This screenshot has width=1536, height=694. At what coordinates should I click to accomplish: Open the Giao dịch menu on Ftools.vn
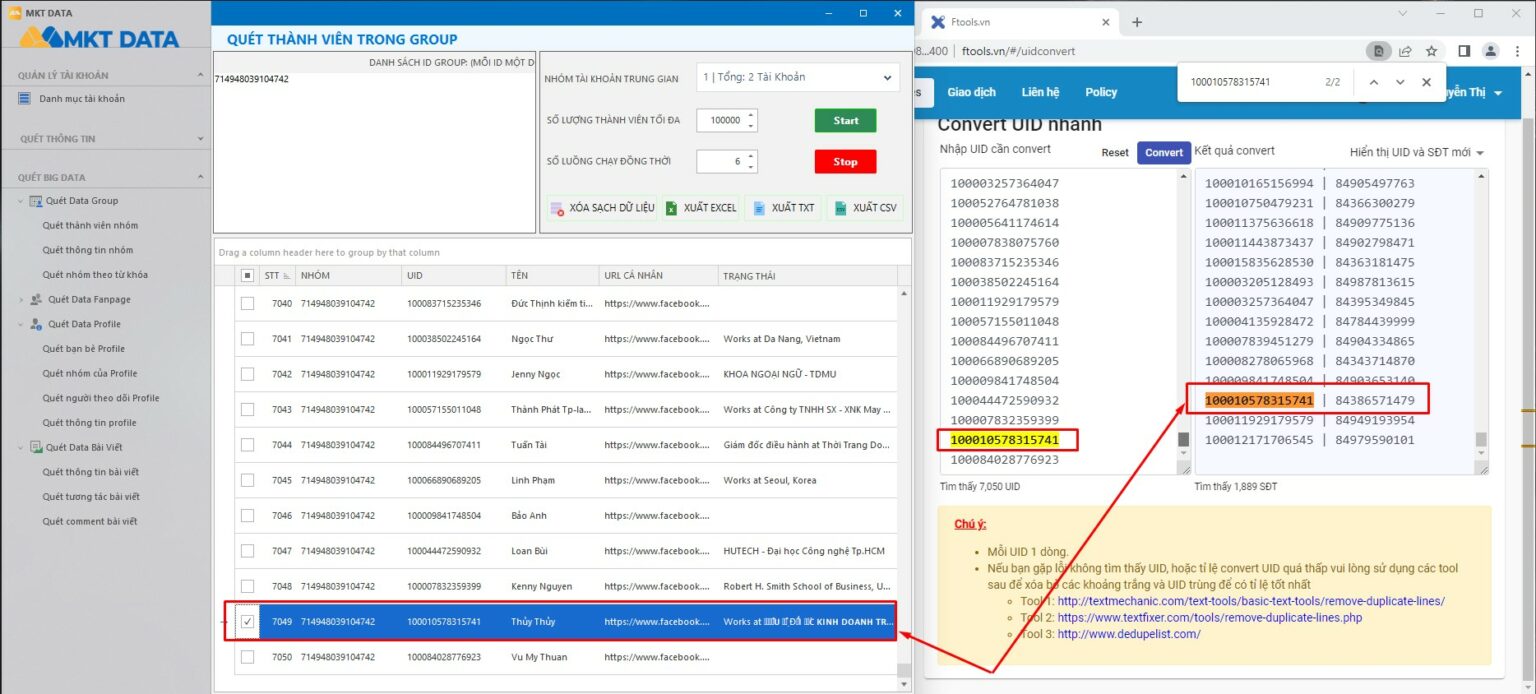tap(971, 91)
